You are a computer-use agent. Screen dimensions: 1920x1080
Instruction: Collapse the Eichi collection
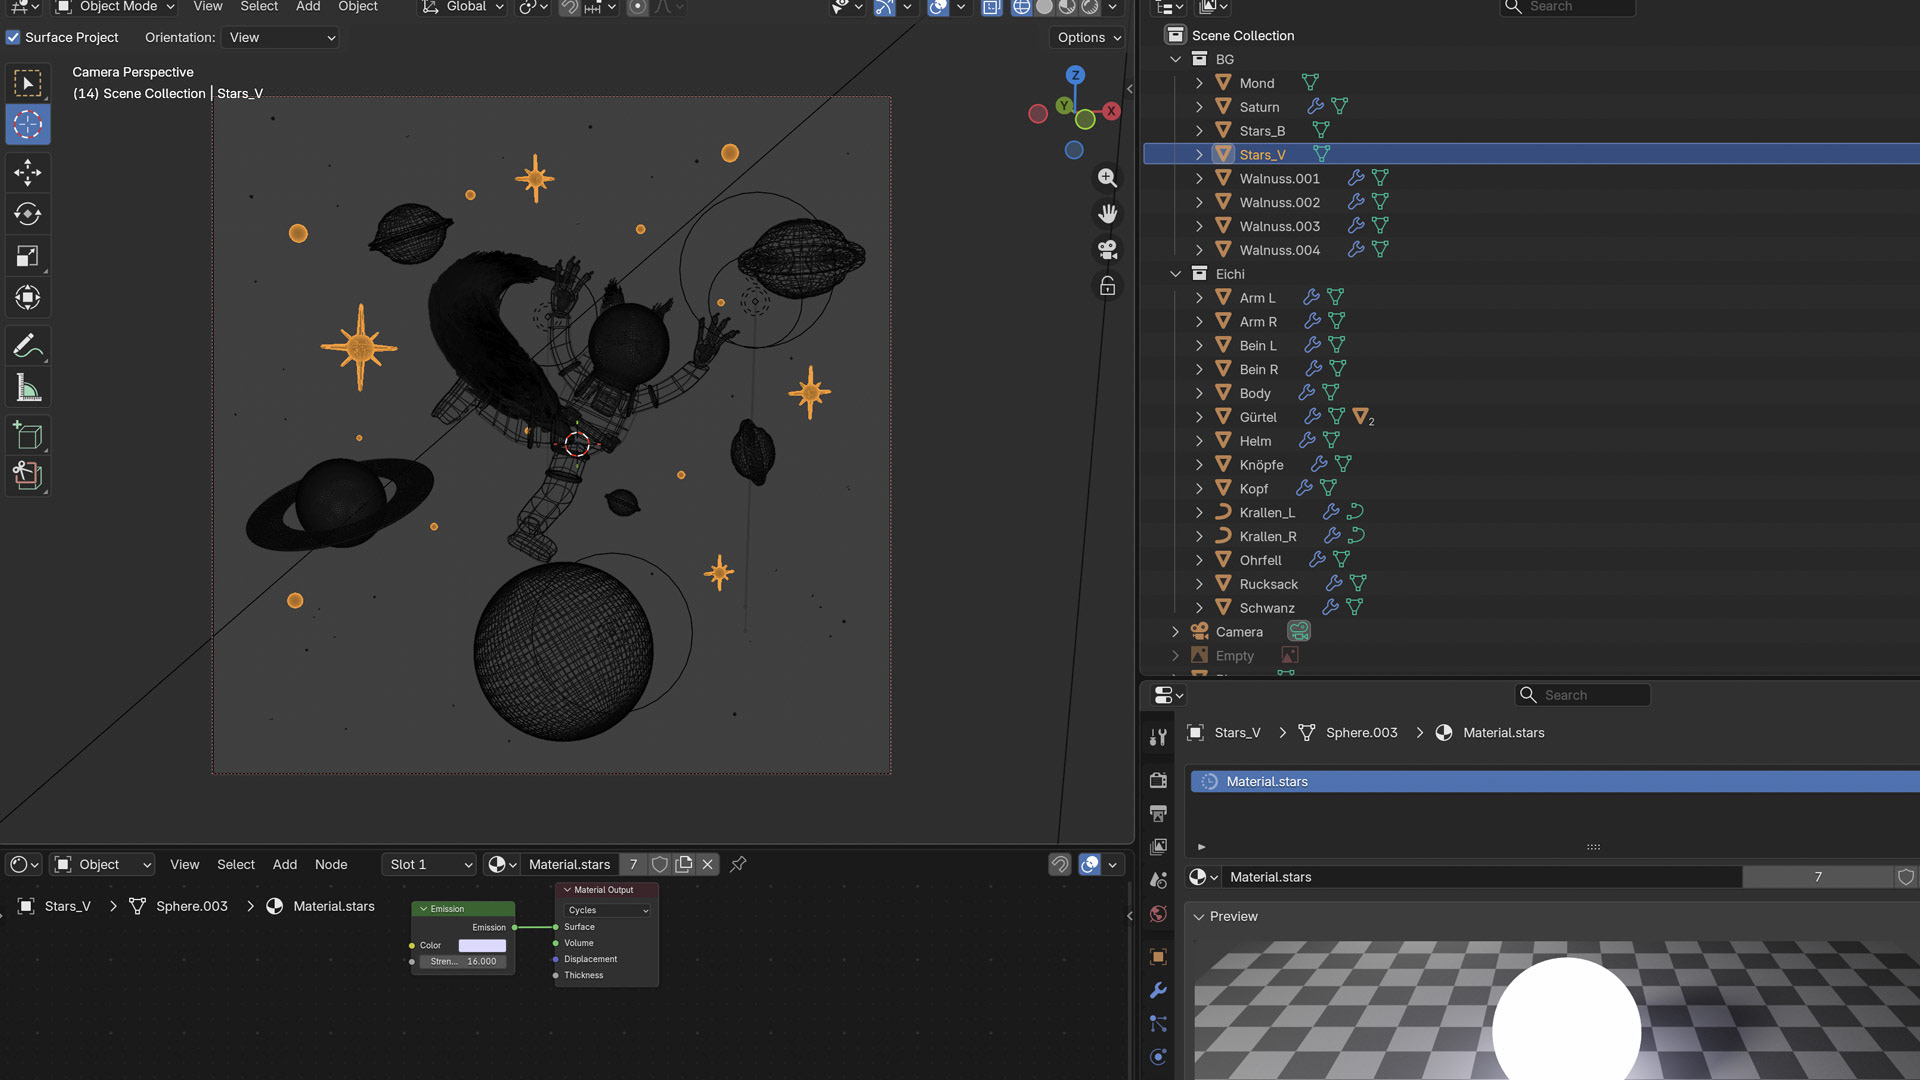tap(1176, 274)
